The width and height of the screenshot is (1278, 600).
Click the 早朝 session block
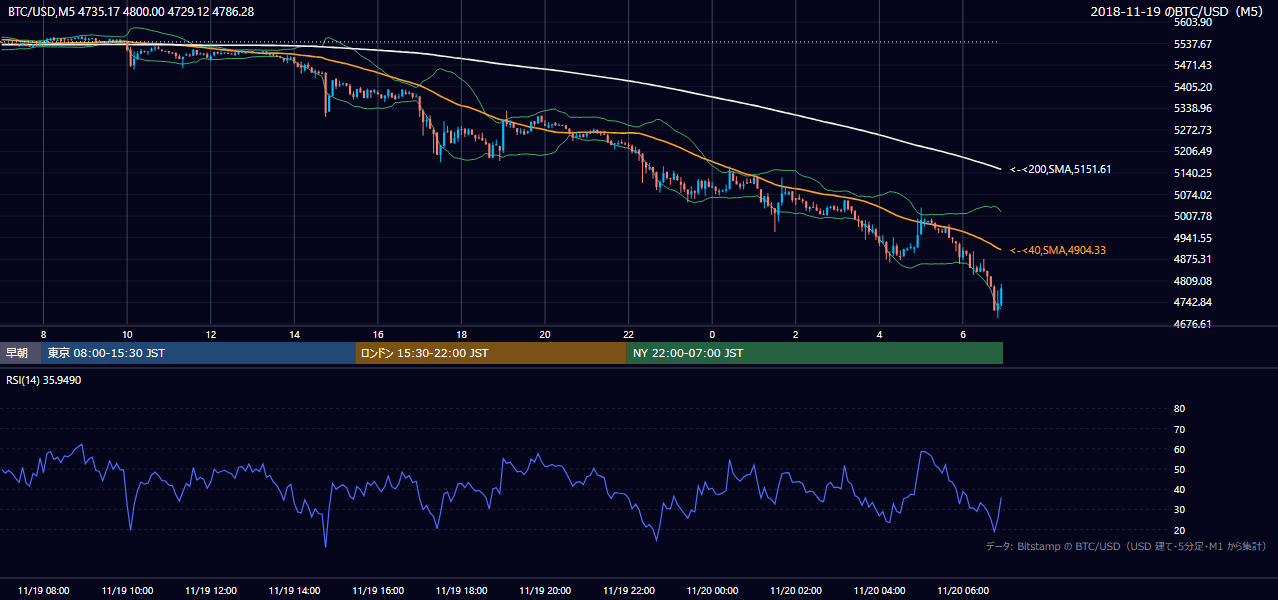point(21,353)
